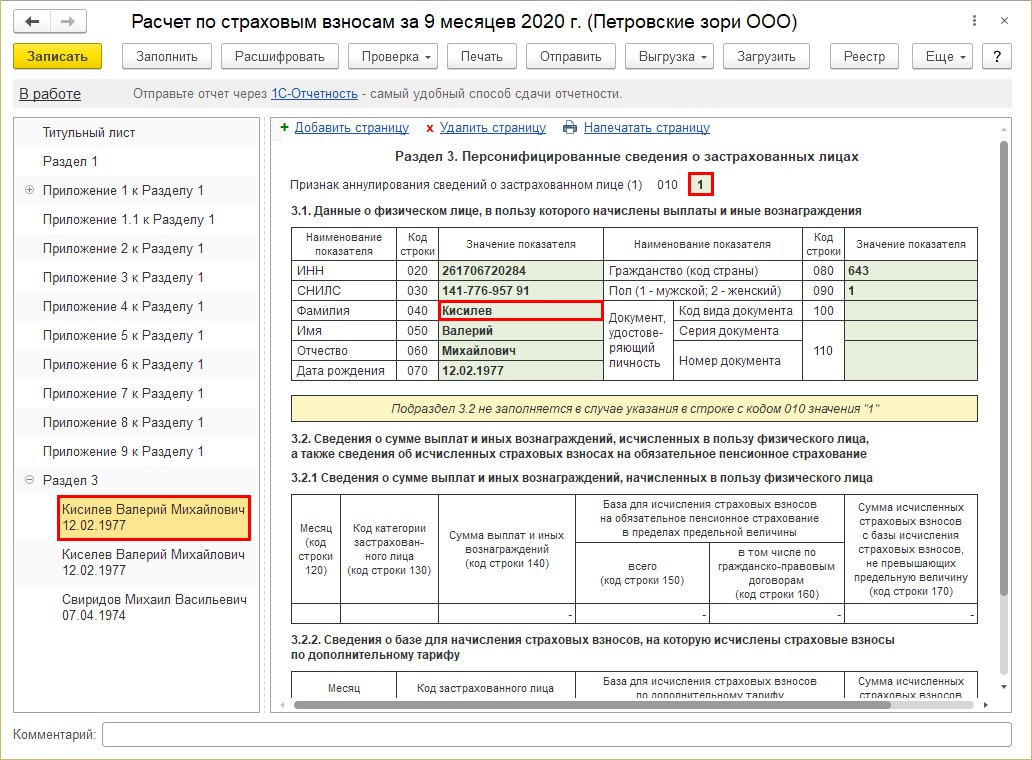Screen dimensions: 1032x760
Task: Click the empty document type code field
Action: 911,311
